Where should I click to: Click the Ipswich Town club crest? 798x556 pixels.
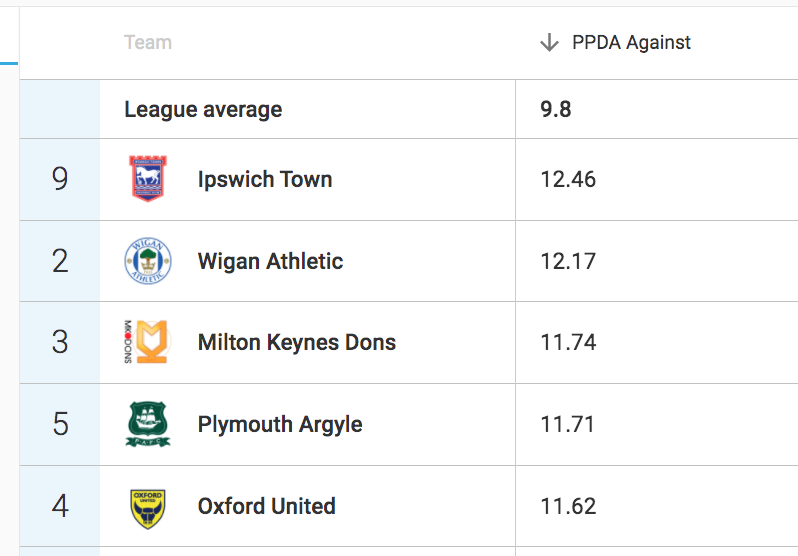click(x=146, y=179)
